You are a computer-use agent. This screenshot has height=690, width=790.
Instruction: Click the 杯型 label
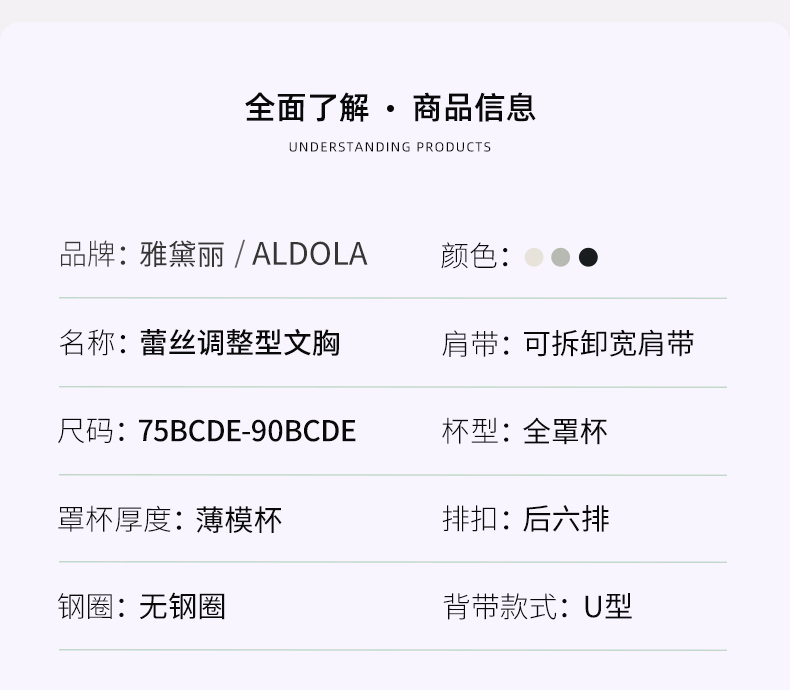[x=469, y=431]
